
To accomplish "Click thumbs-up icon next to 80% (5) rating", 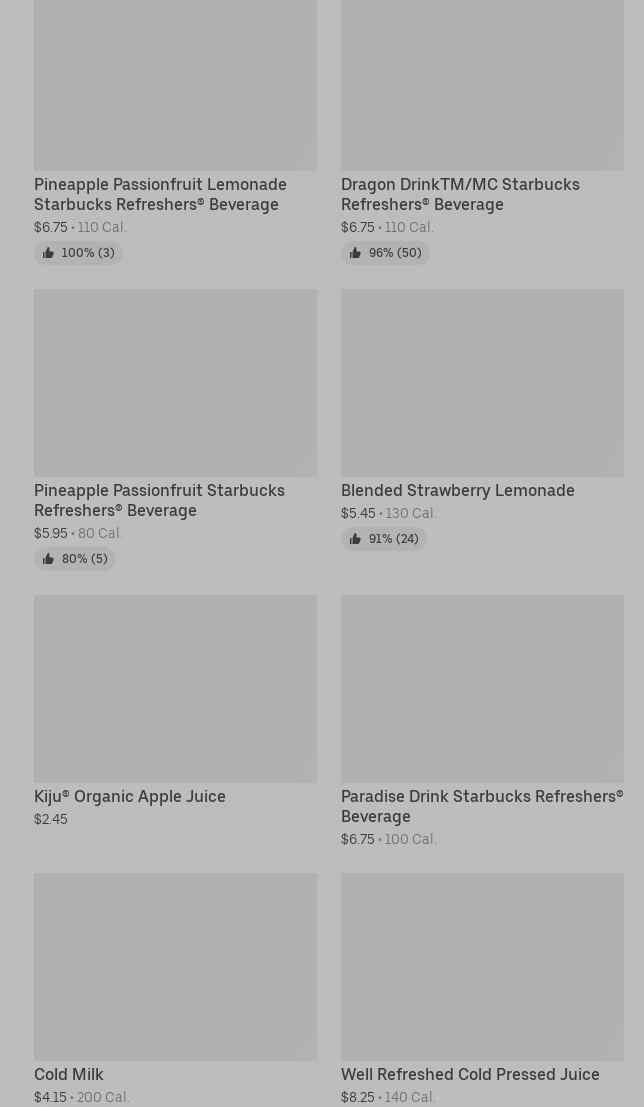I will pyautogui.click(x=48, y=559).
